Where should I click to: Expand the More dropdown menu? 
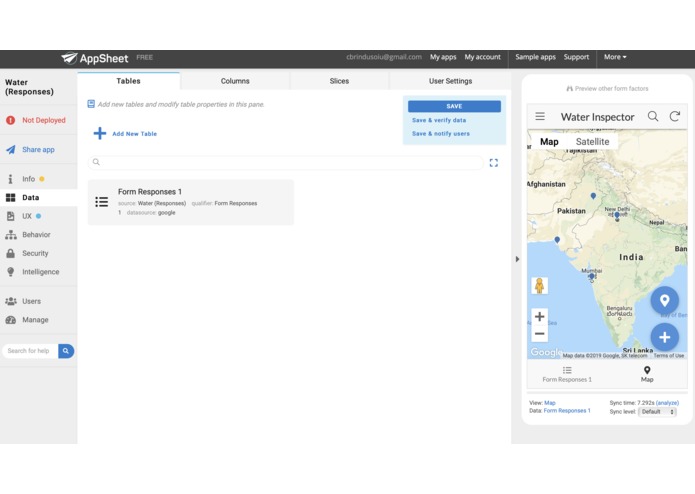[x=615, y=57]
